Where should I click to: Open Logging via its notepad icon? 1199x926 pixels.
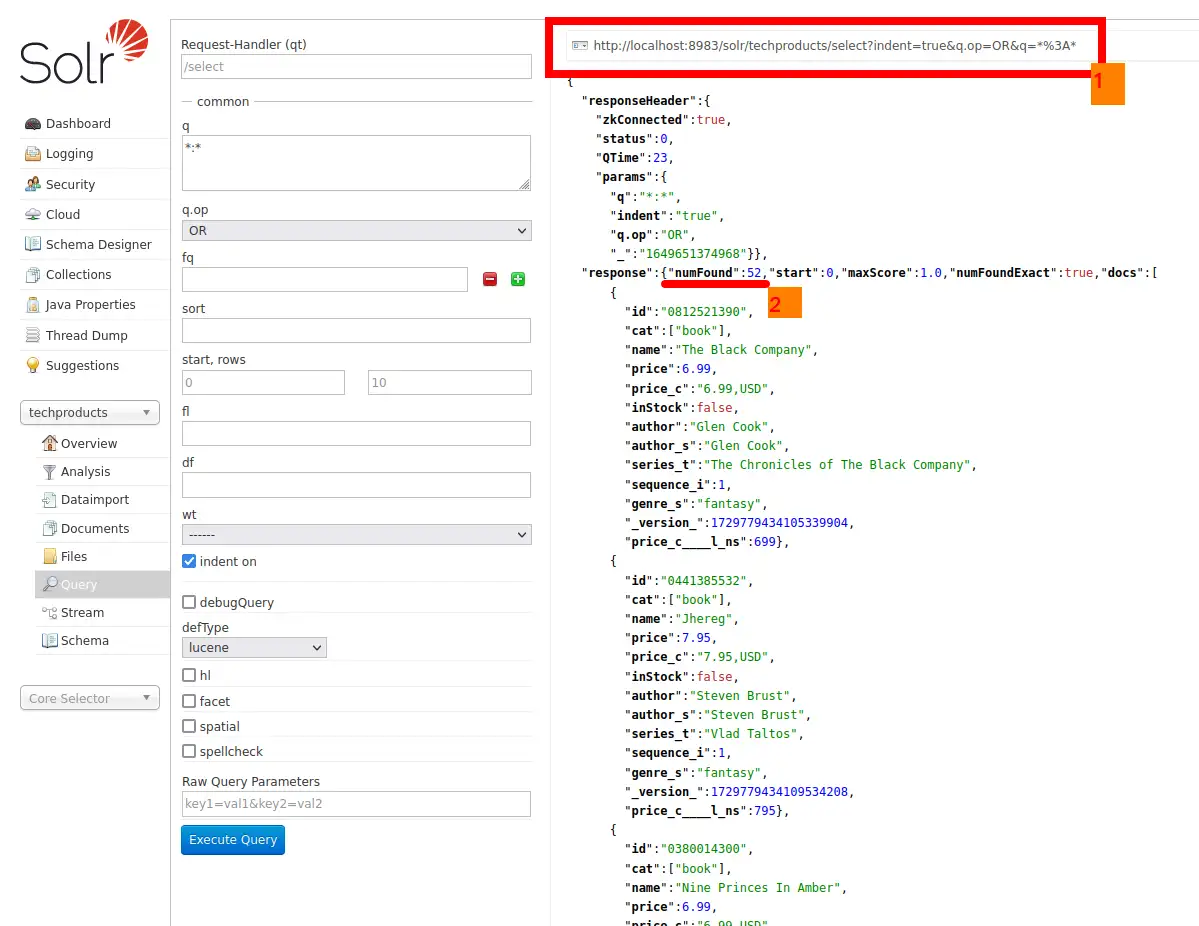click(33, 154)
